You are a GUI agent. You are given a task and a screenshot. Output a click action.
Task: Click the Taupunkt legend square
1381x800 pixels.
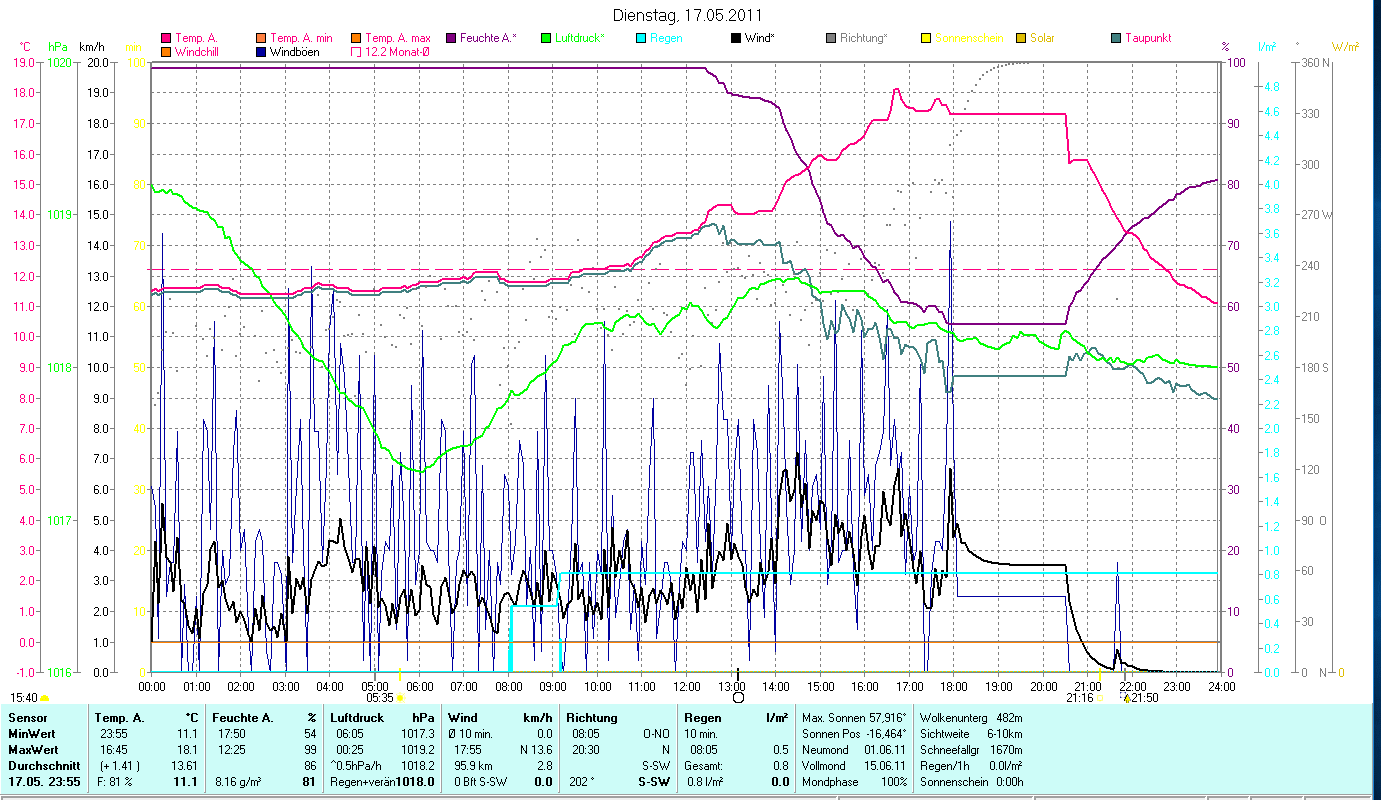click(x=1115, y=38)
